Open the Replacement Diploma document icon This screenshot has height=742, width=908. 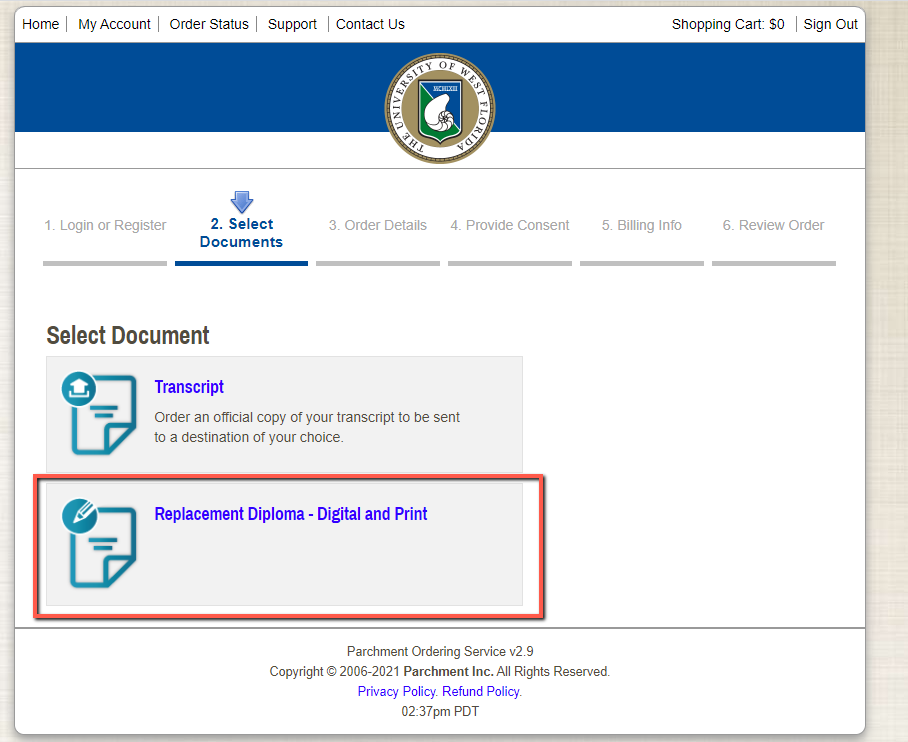tap(99, 543)
